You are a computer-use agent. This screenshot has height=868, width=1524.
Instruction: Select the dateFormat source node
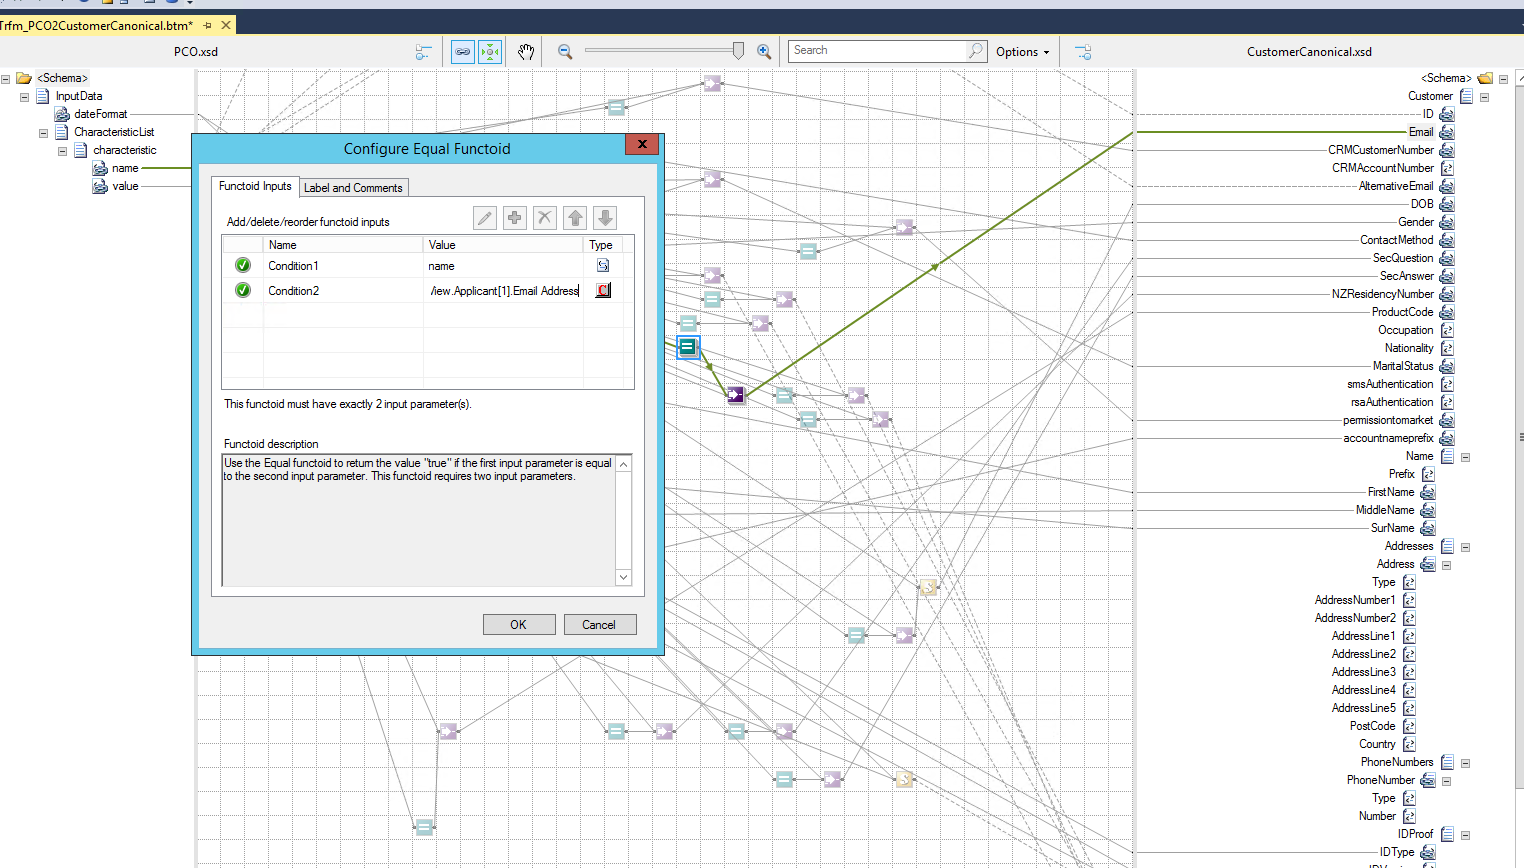[x=100, y=114]
